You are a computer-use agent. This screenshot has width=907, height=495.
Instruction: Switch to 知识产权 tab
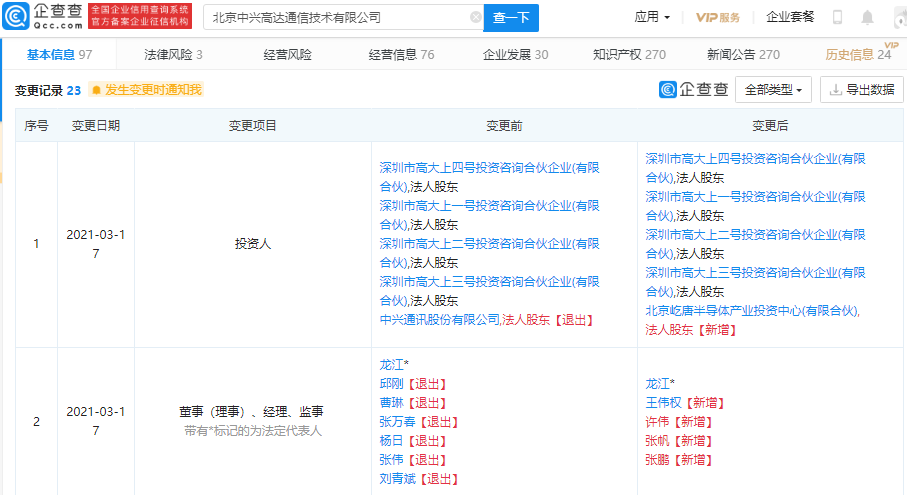(x=629, y=54)
